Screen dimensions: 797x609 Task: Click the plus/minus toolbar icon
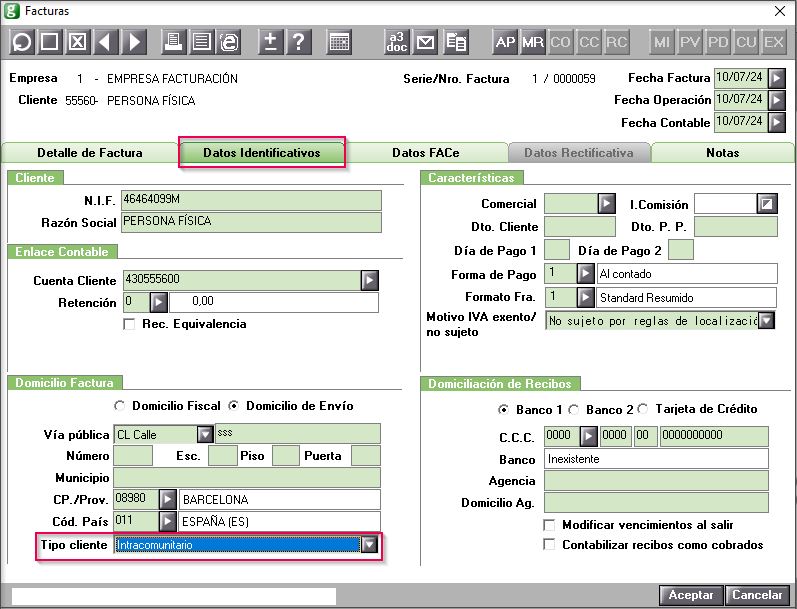270,42
